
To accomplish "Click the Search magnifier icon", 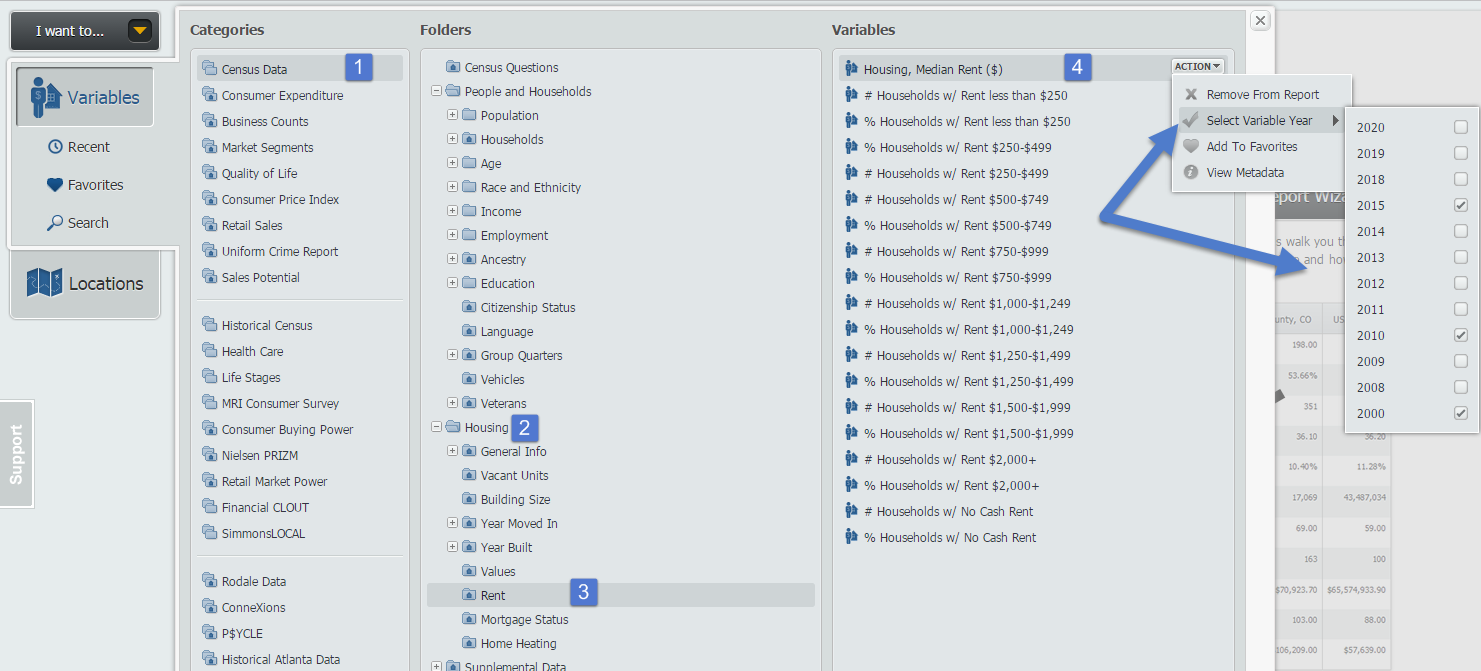I will [55, 223].
